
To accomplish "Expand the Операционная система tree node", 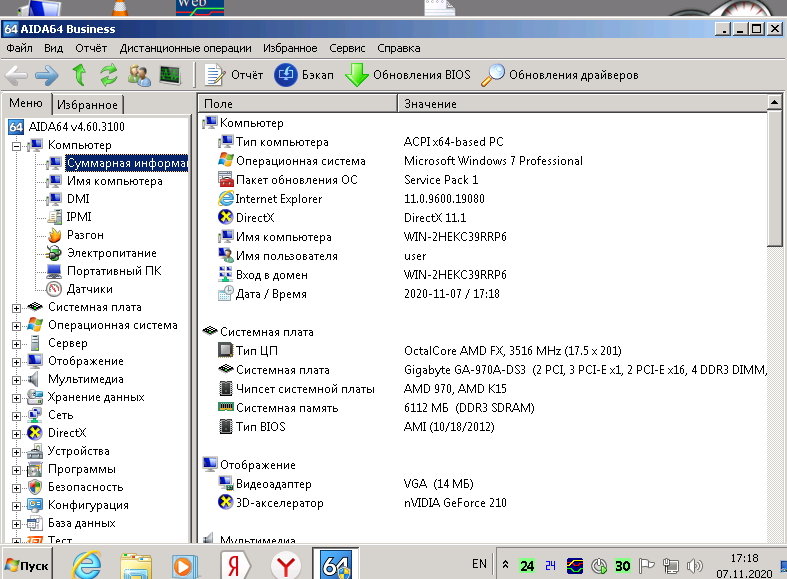I will click(17, 326).
